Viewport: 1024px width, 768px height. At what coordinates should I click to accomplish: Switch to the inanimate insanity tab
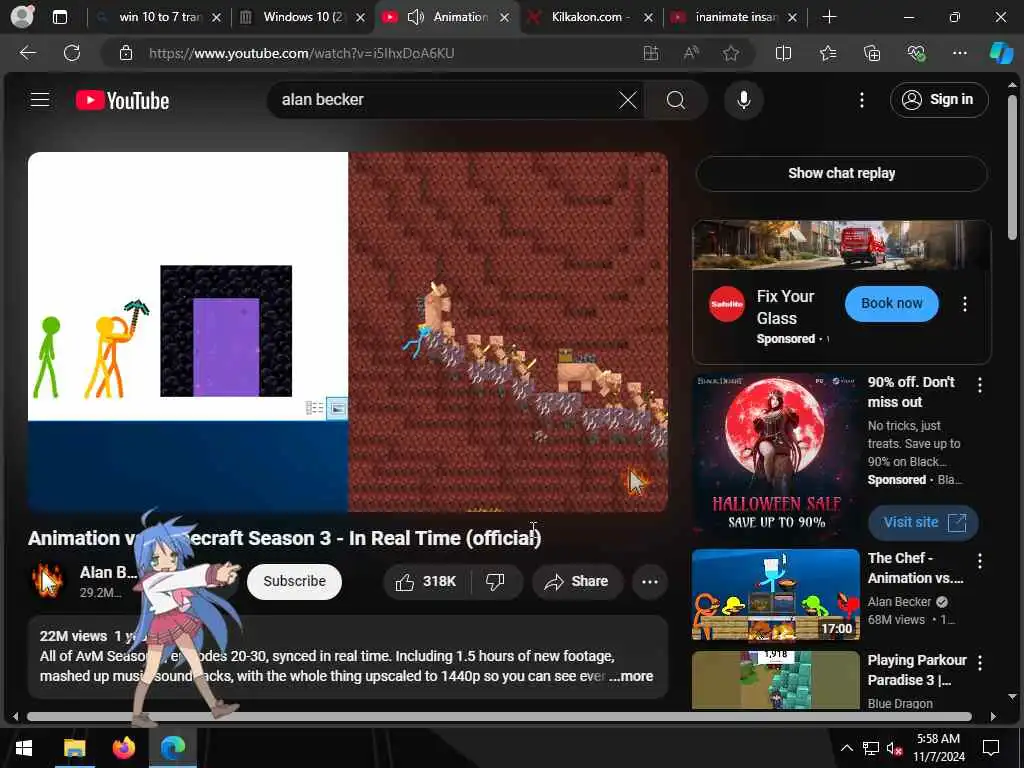[x=735, y=17]
